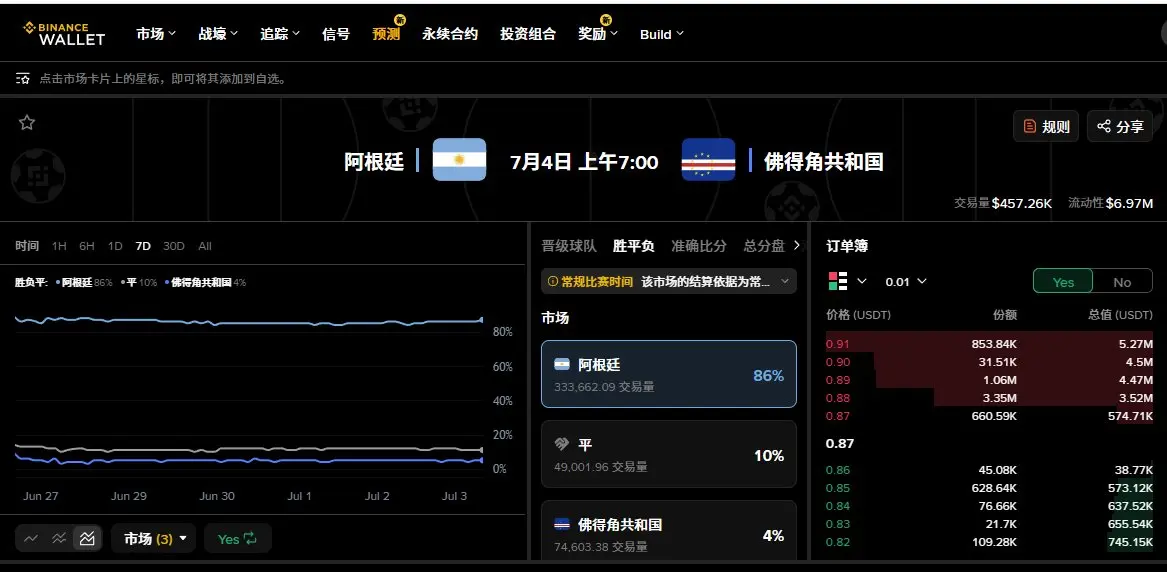The width and height of the screenshot is (1167, 572).
Task: Set chart time range to 1H
Action: tap(59, 245)
